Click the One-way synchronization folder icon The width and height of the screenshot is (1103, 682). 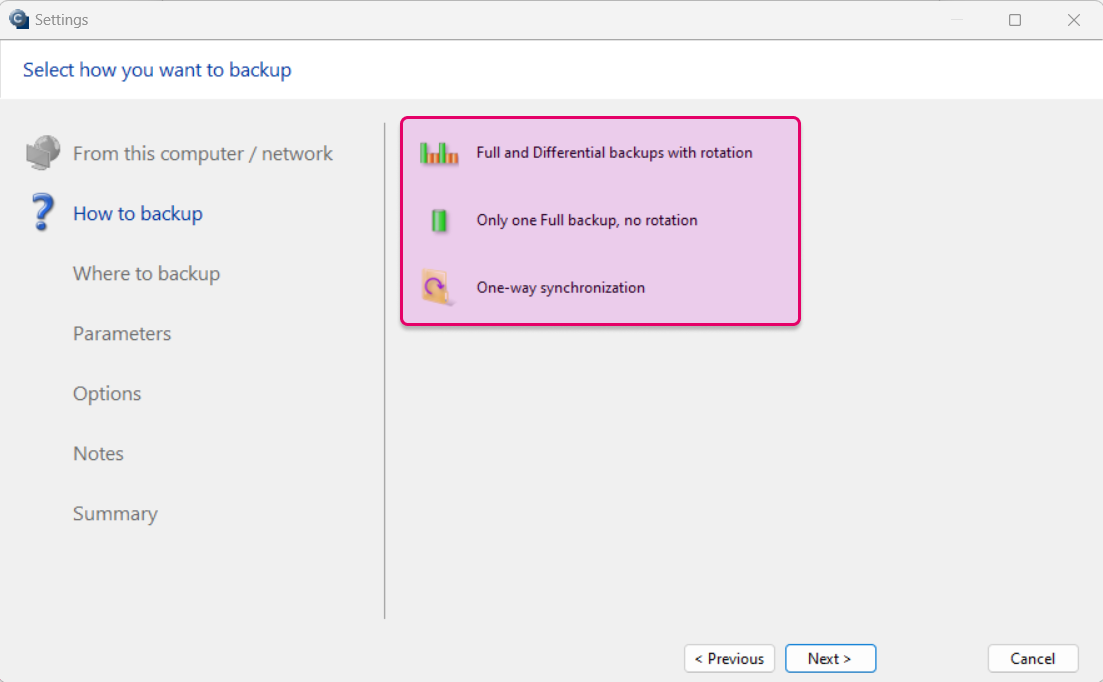coord(438,288)
